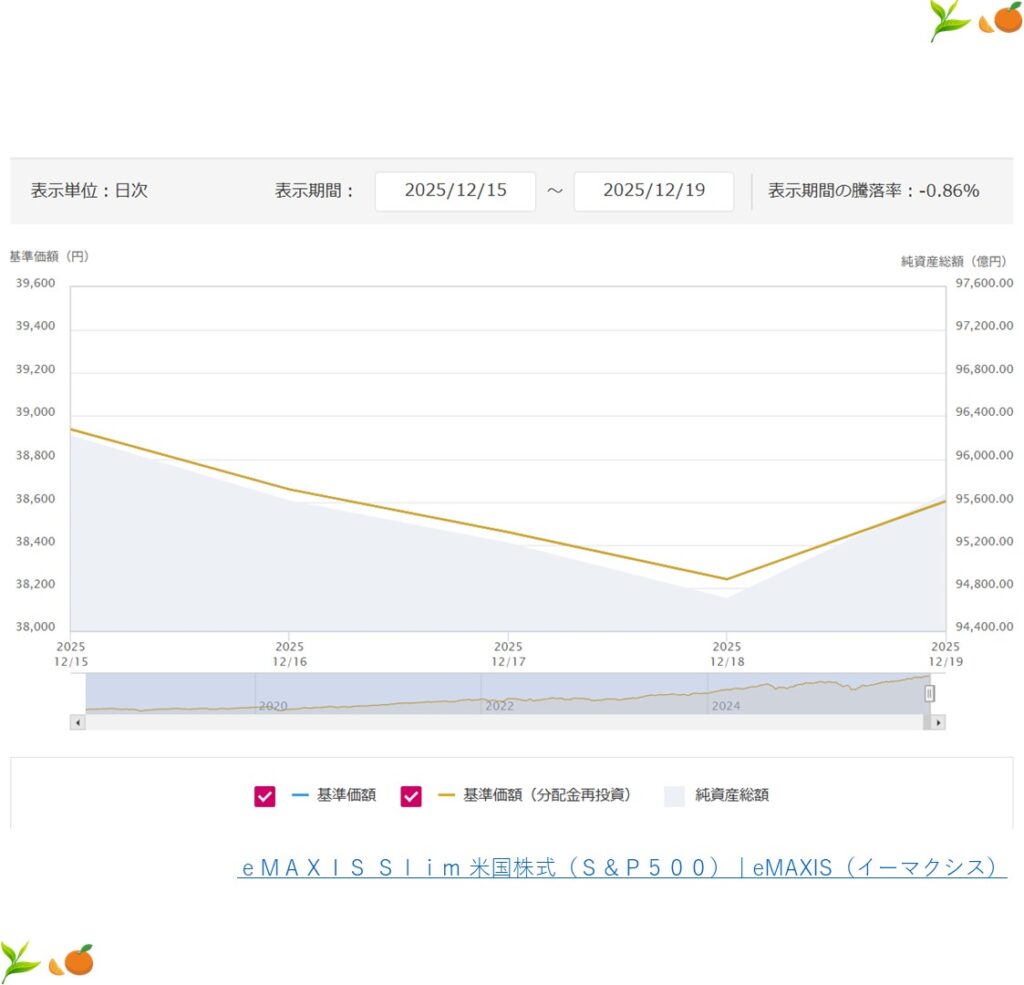Click the leaf and orange logo at top right
Viewport: 1024px width, 985px height.
coord(975,20)
